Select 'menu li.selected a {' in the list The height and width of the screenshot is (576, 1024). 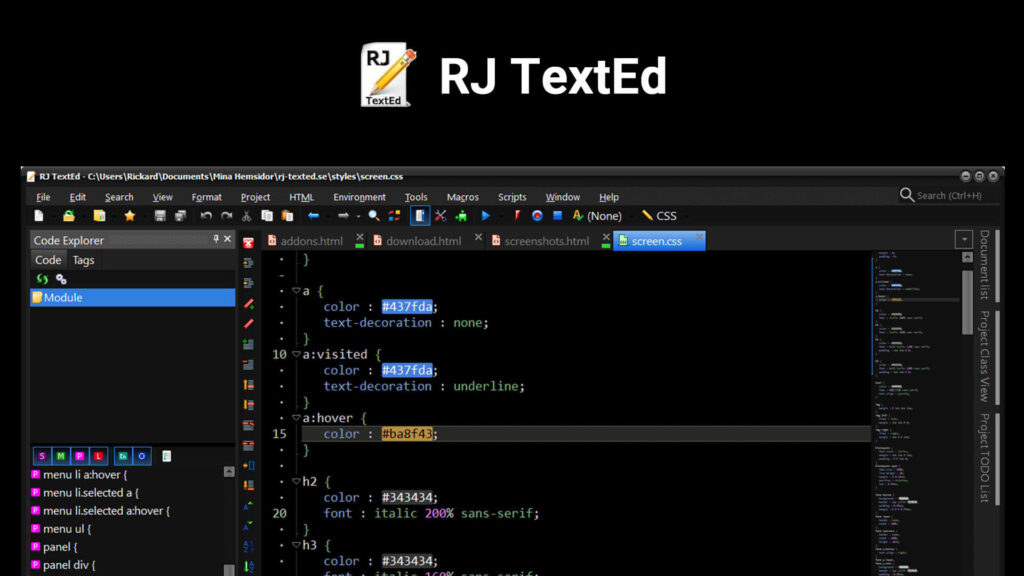click(91, 492)
